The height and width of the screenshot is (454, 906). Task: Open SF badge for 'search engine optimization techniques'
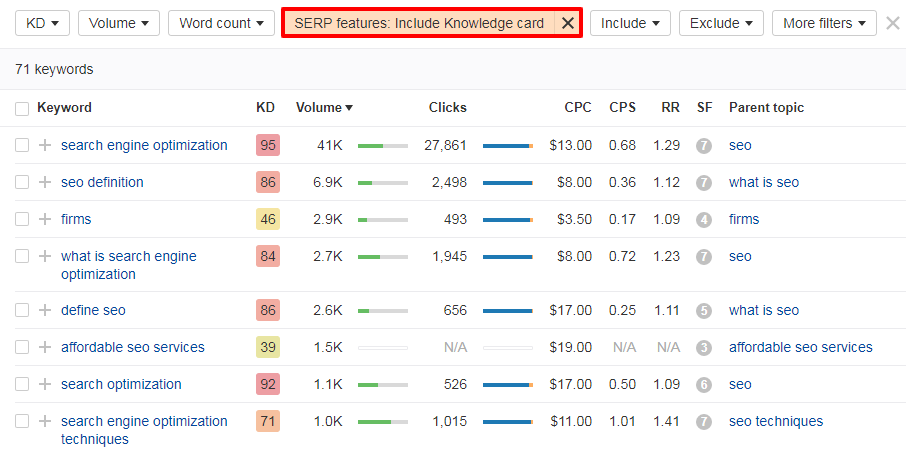703,422
